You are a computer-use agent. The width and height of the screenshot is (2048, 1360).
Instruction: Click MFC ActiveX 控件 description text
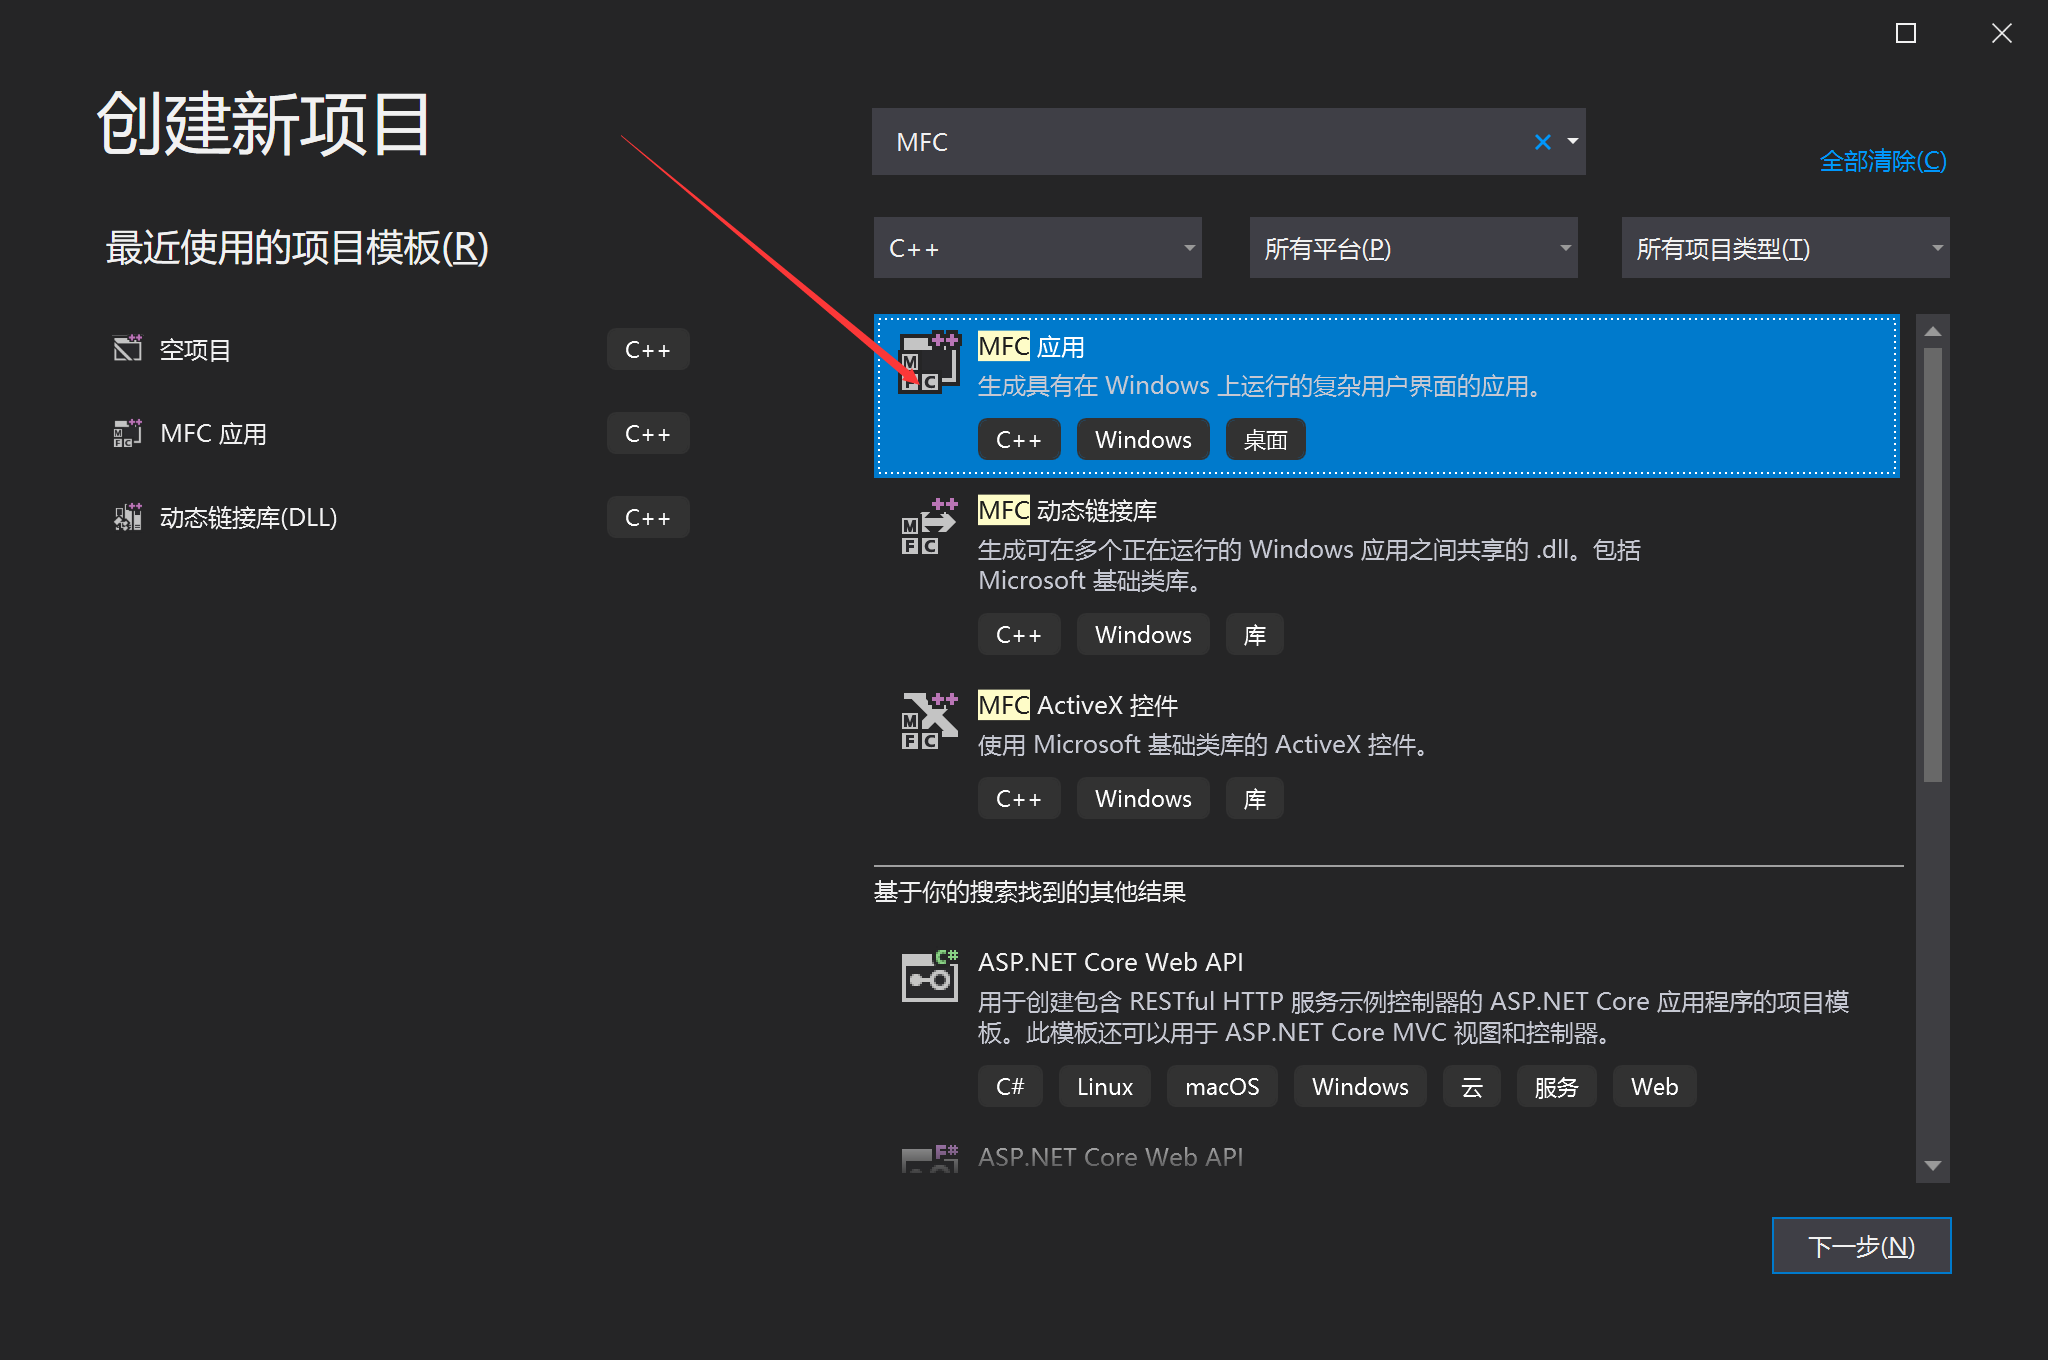(1205, 745)
